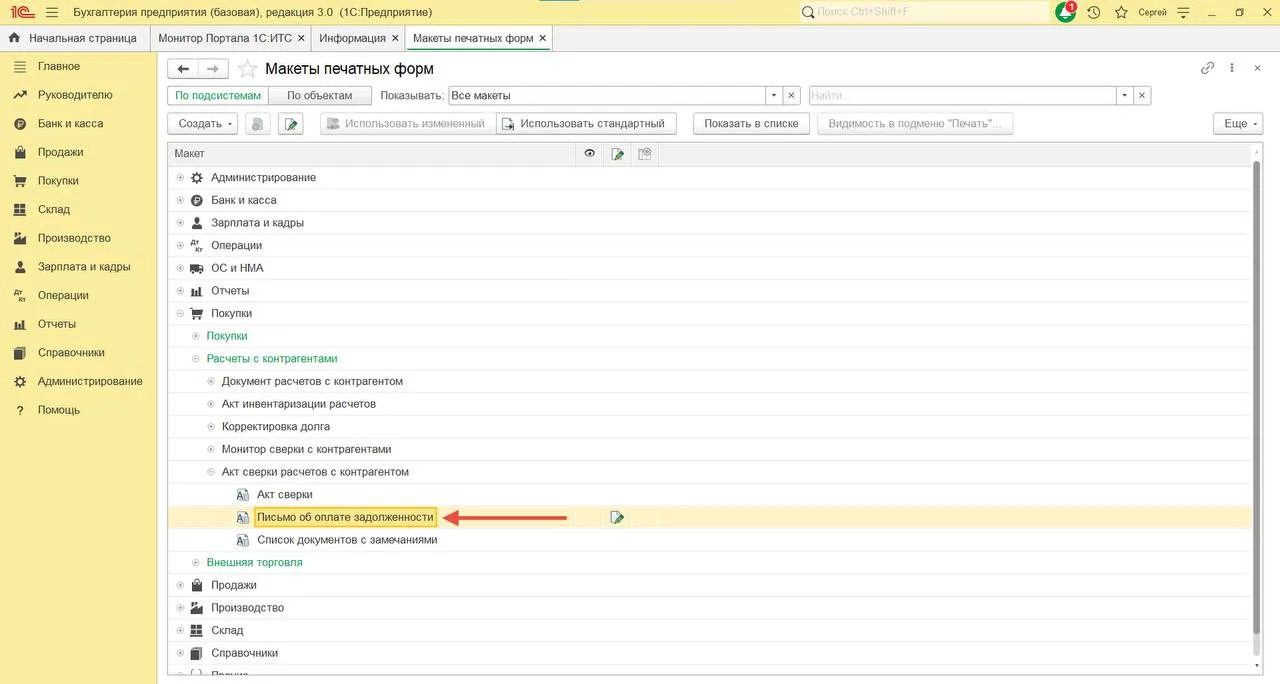Collapse the Расчеты с контрагентами node
Screen dimensions: 1280x684
[x=196, y=359]
